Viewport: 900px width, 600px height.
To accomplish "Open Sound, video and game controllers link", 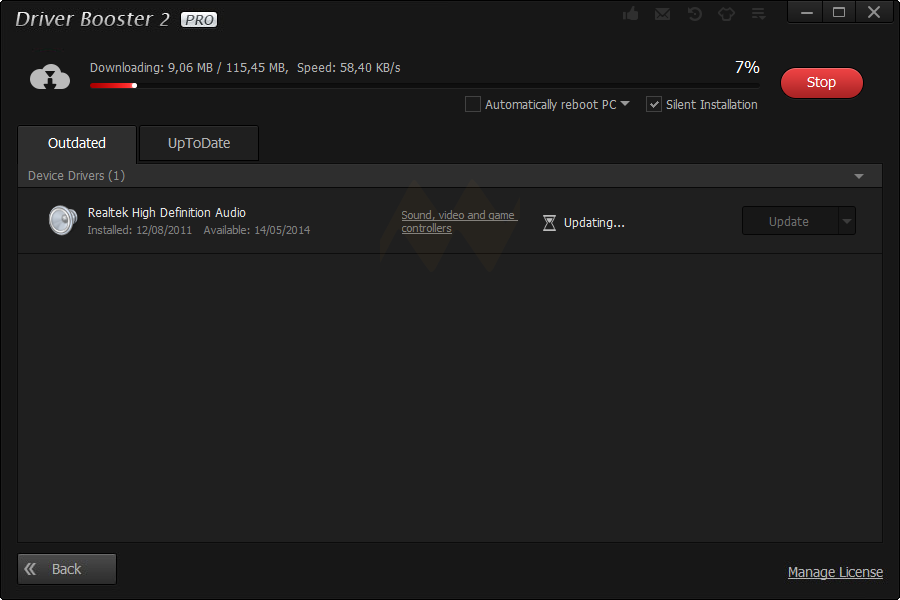I will (459, 222).
